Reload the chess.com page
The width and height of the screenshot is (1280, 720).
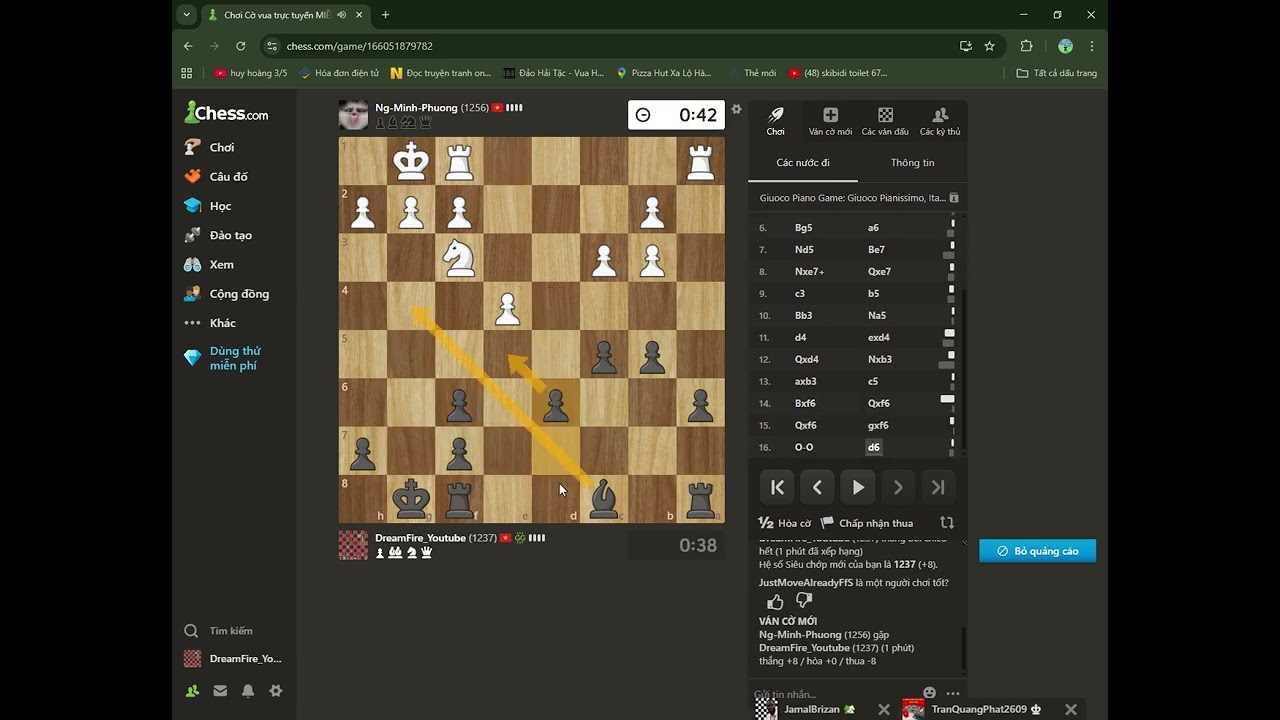pyautogui.click(x=240, y=46)
